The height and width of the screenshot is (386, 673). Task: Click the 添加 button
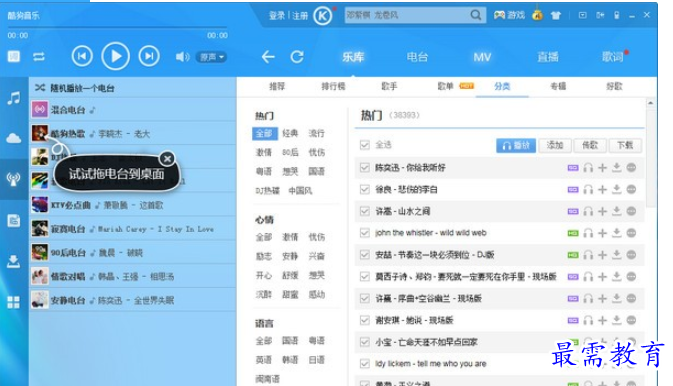click(555, 146)
